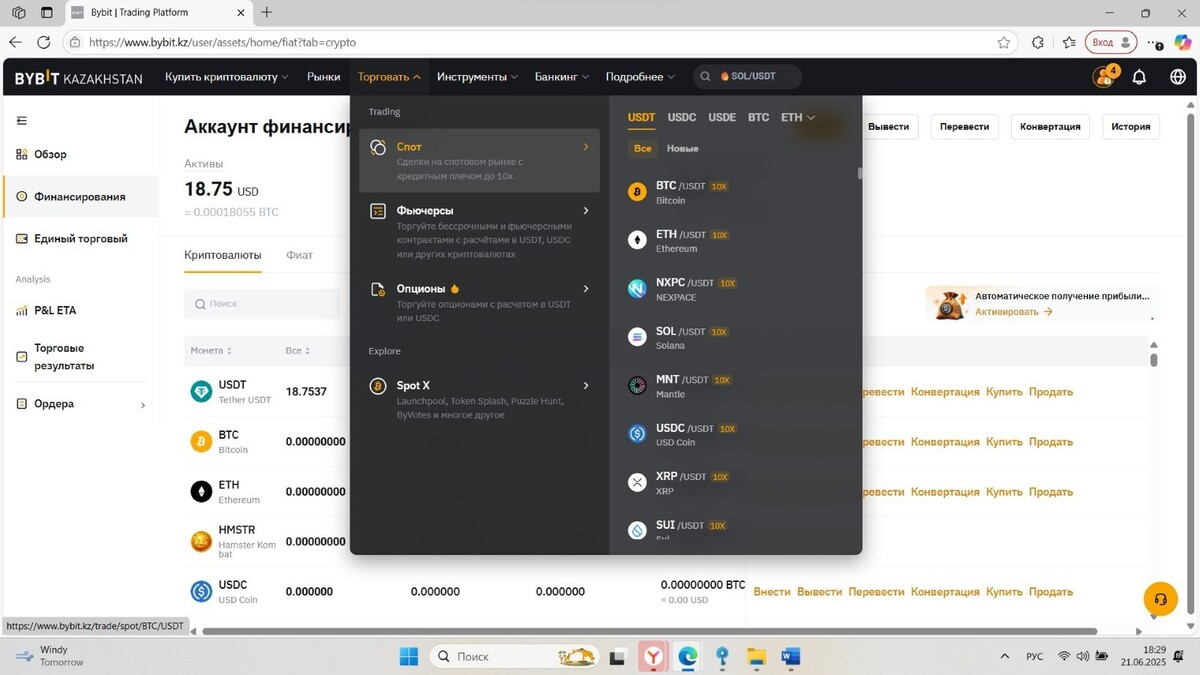Open the language globe icon

[1178, 77]
